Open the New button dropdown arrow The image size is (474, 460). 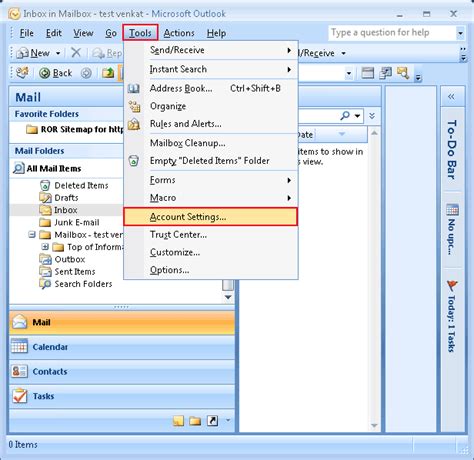coord(58,53)
